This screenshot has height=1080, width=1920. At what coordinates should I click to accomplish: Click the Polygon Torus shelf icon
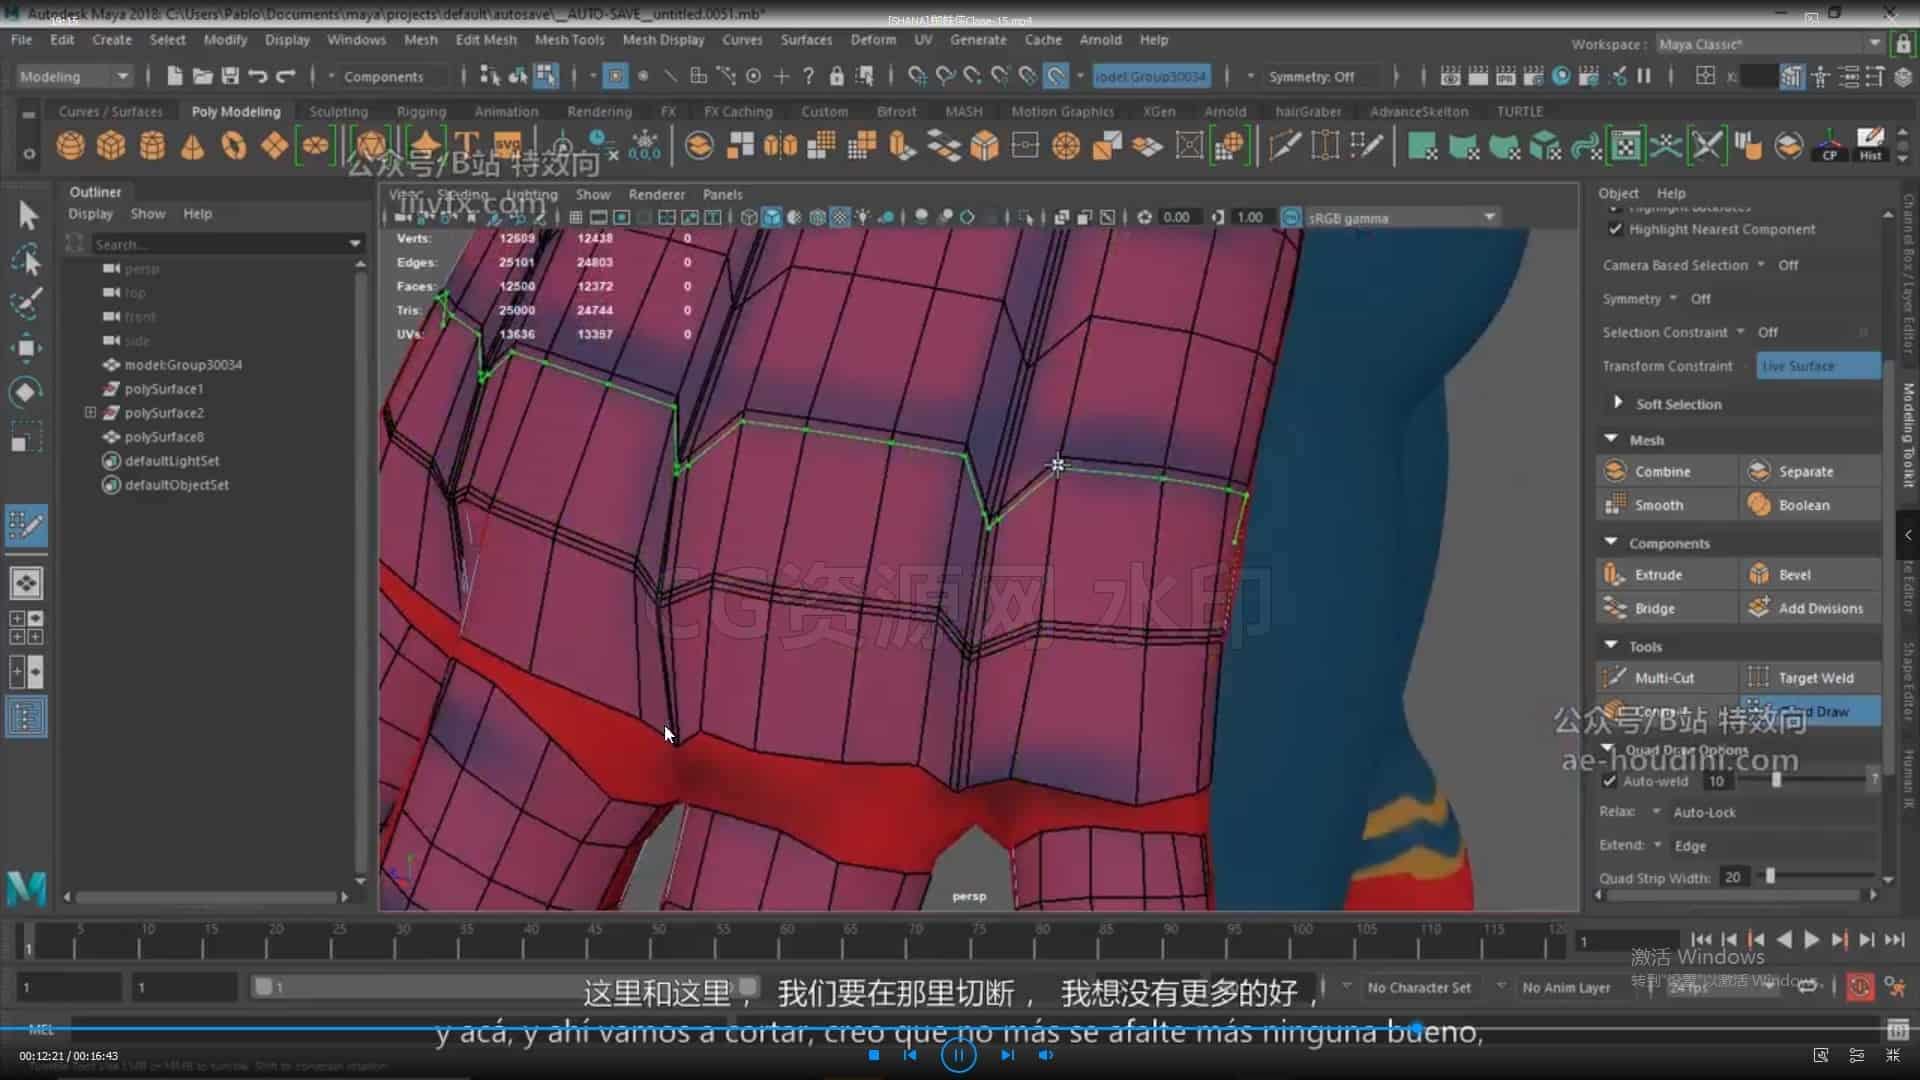point(233,146)
